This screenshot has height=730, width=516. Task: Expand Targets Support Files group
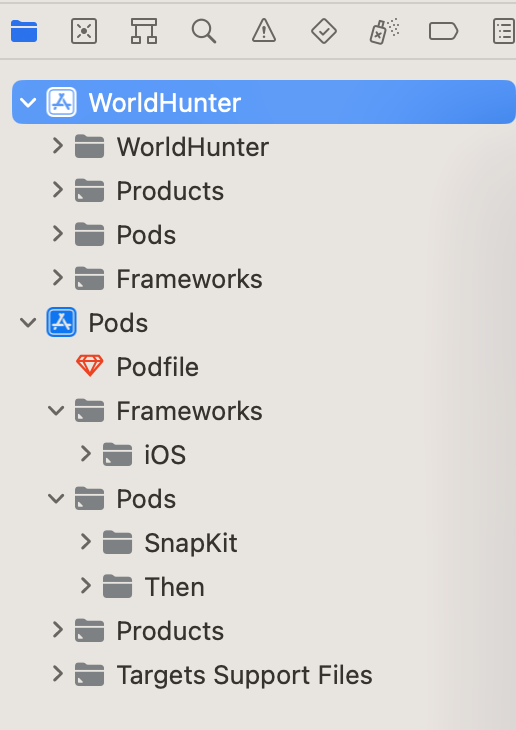click(57, 674)
